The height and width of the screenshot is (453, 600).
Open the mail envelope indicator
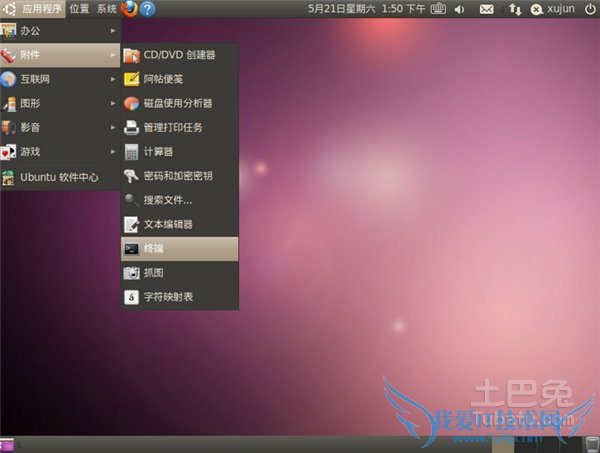tap(486, 9)
